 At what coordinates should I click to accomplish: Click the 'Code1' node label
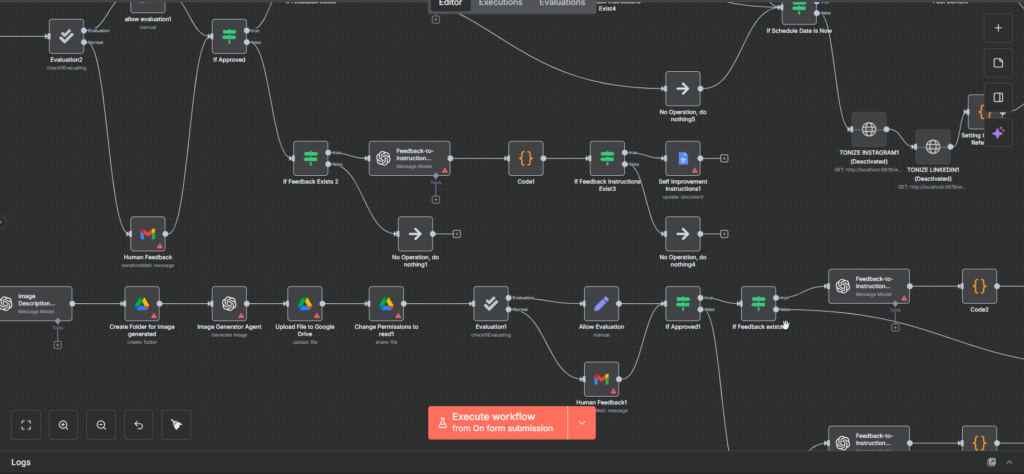(526, 182)
